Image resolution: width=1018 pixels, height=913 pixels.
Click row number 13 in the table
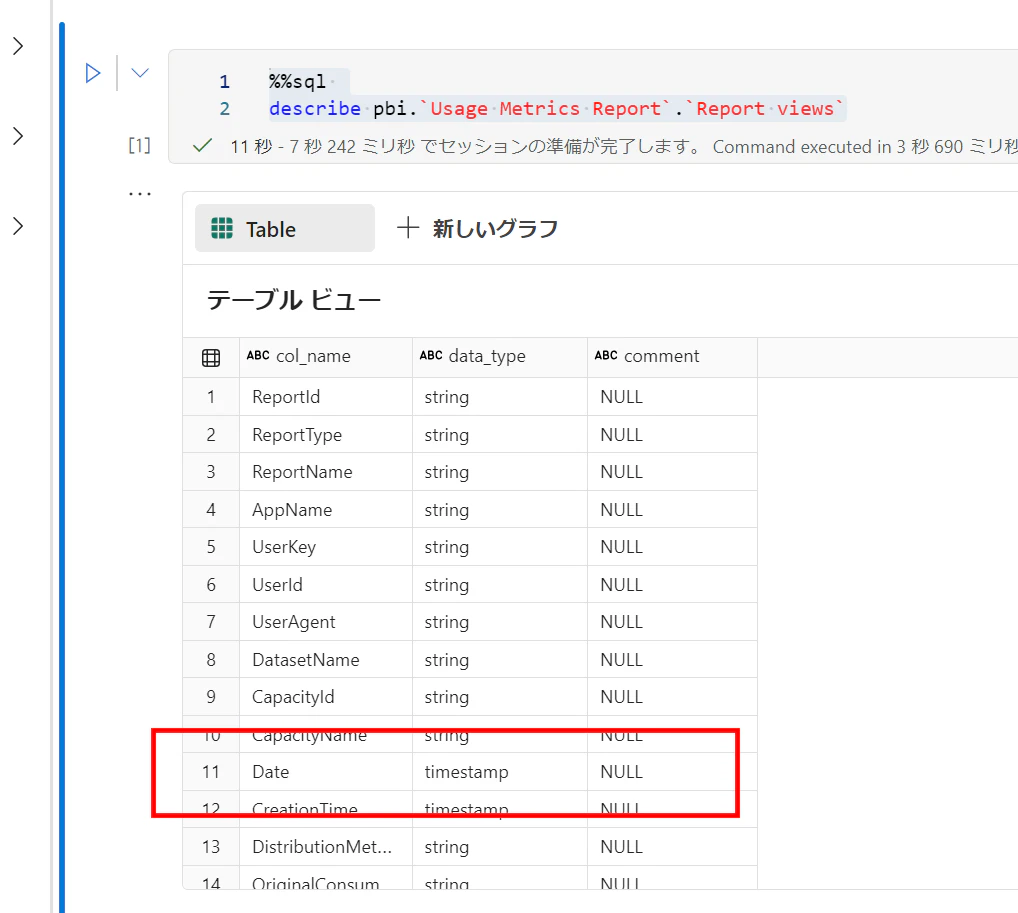(x=211, y=847)
